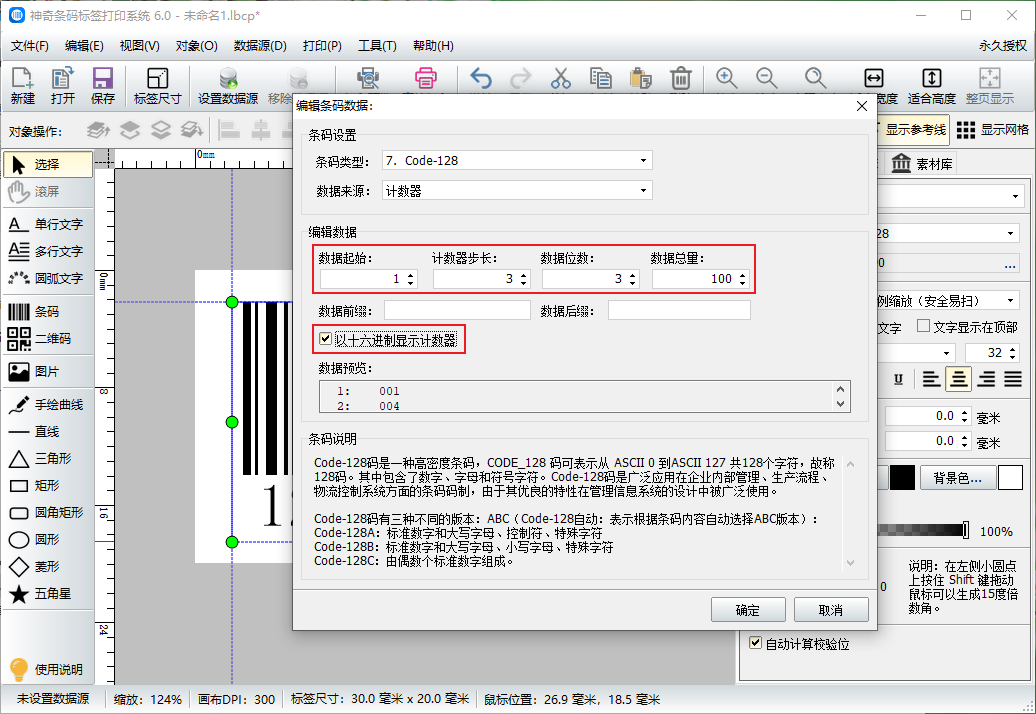Open the 数据源(D) menu

coord(260,46)
